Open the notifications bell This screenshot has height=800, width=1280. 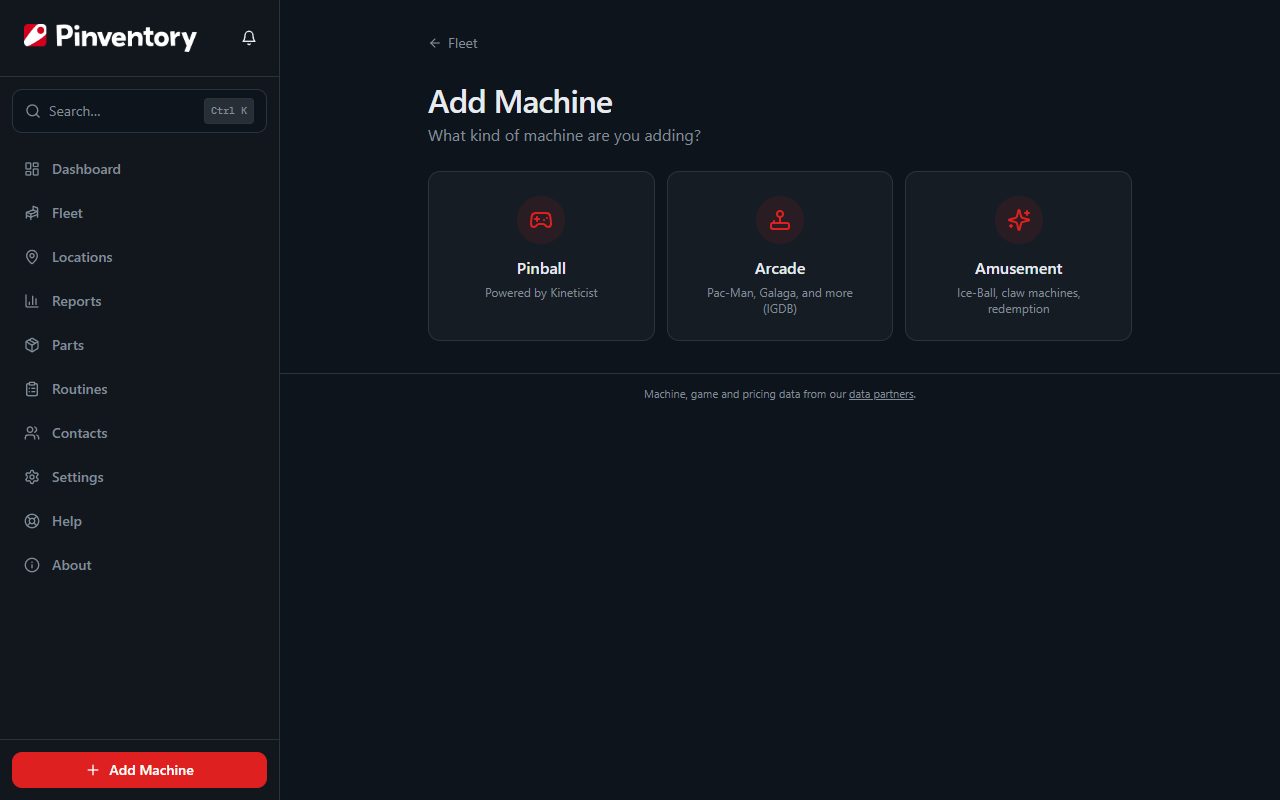coord(249,38)
